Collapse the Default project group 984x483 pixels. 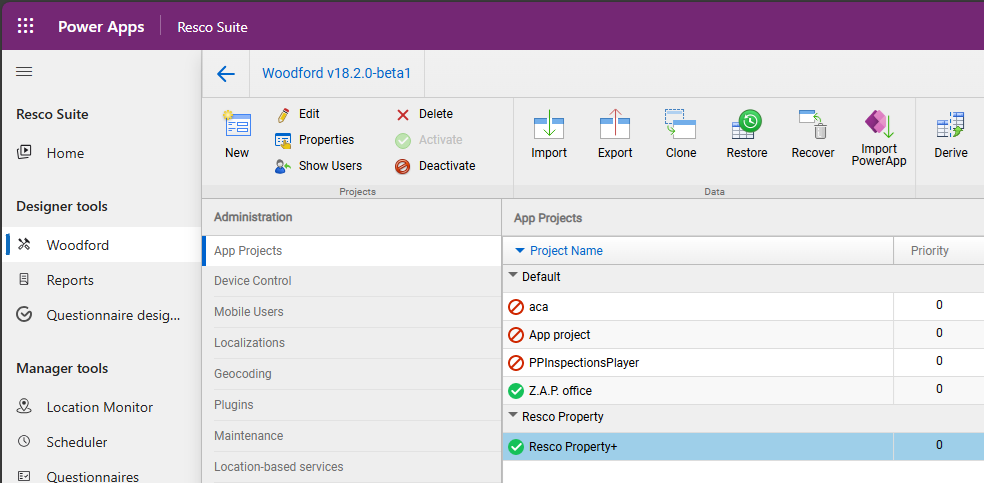coord(514,277)
